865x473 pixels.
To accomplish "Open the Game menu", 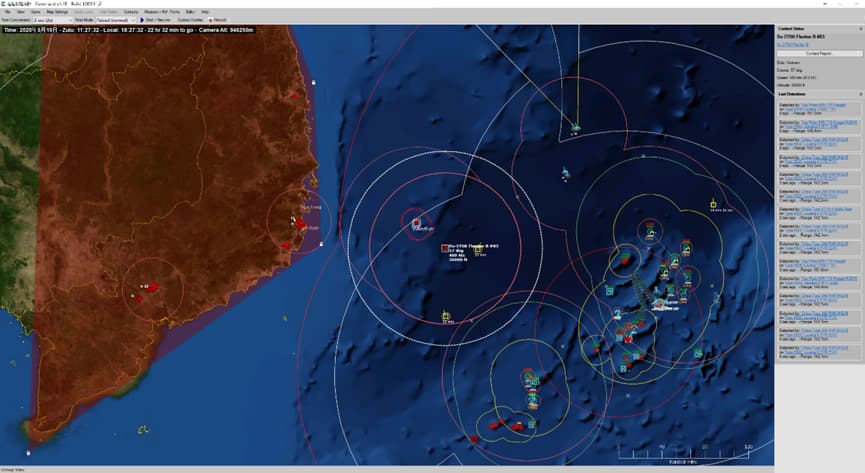I will 36,12.
